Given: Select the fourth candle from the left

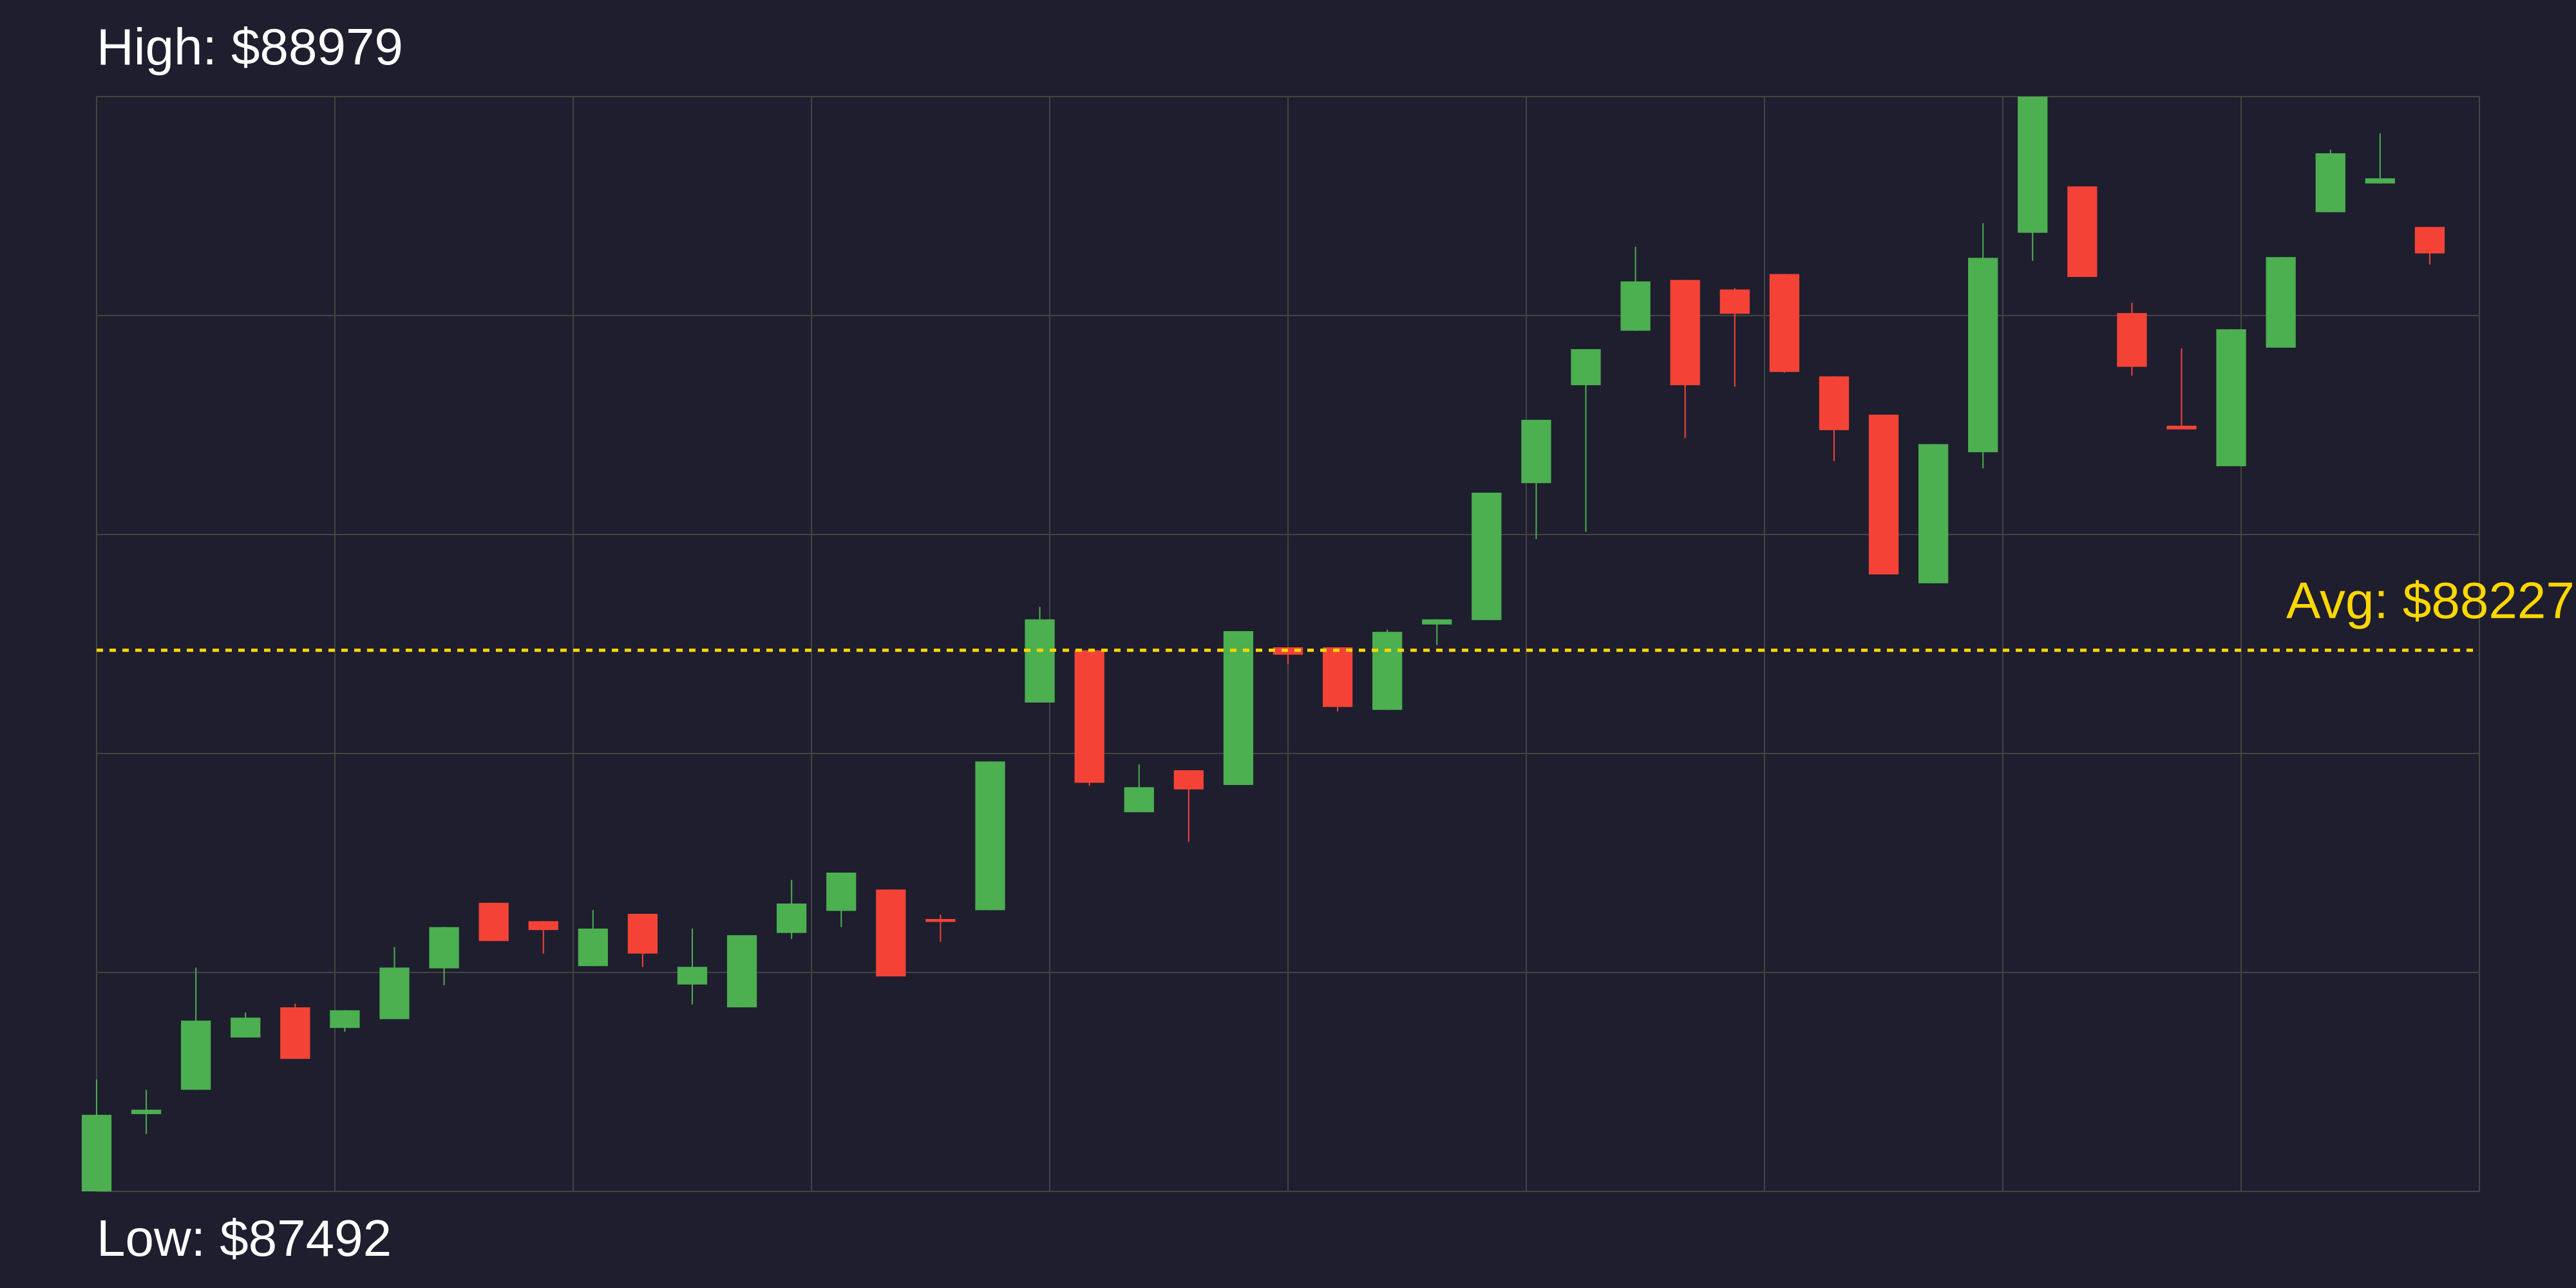Looking at the screenshot, I should tap(245, 1027).
